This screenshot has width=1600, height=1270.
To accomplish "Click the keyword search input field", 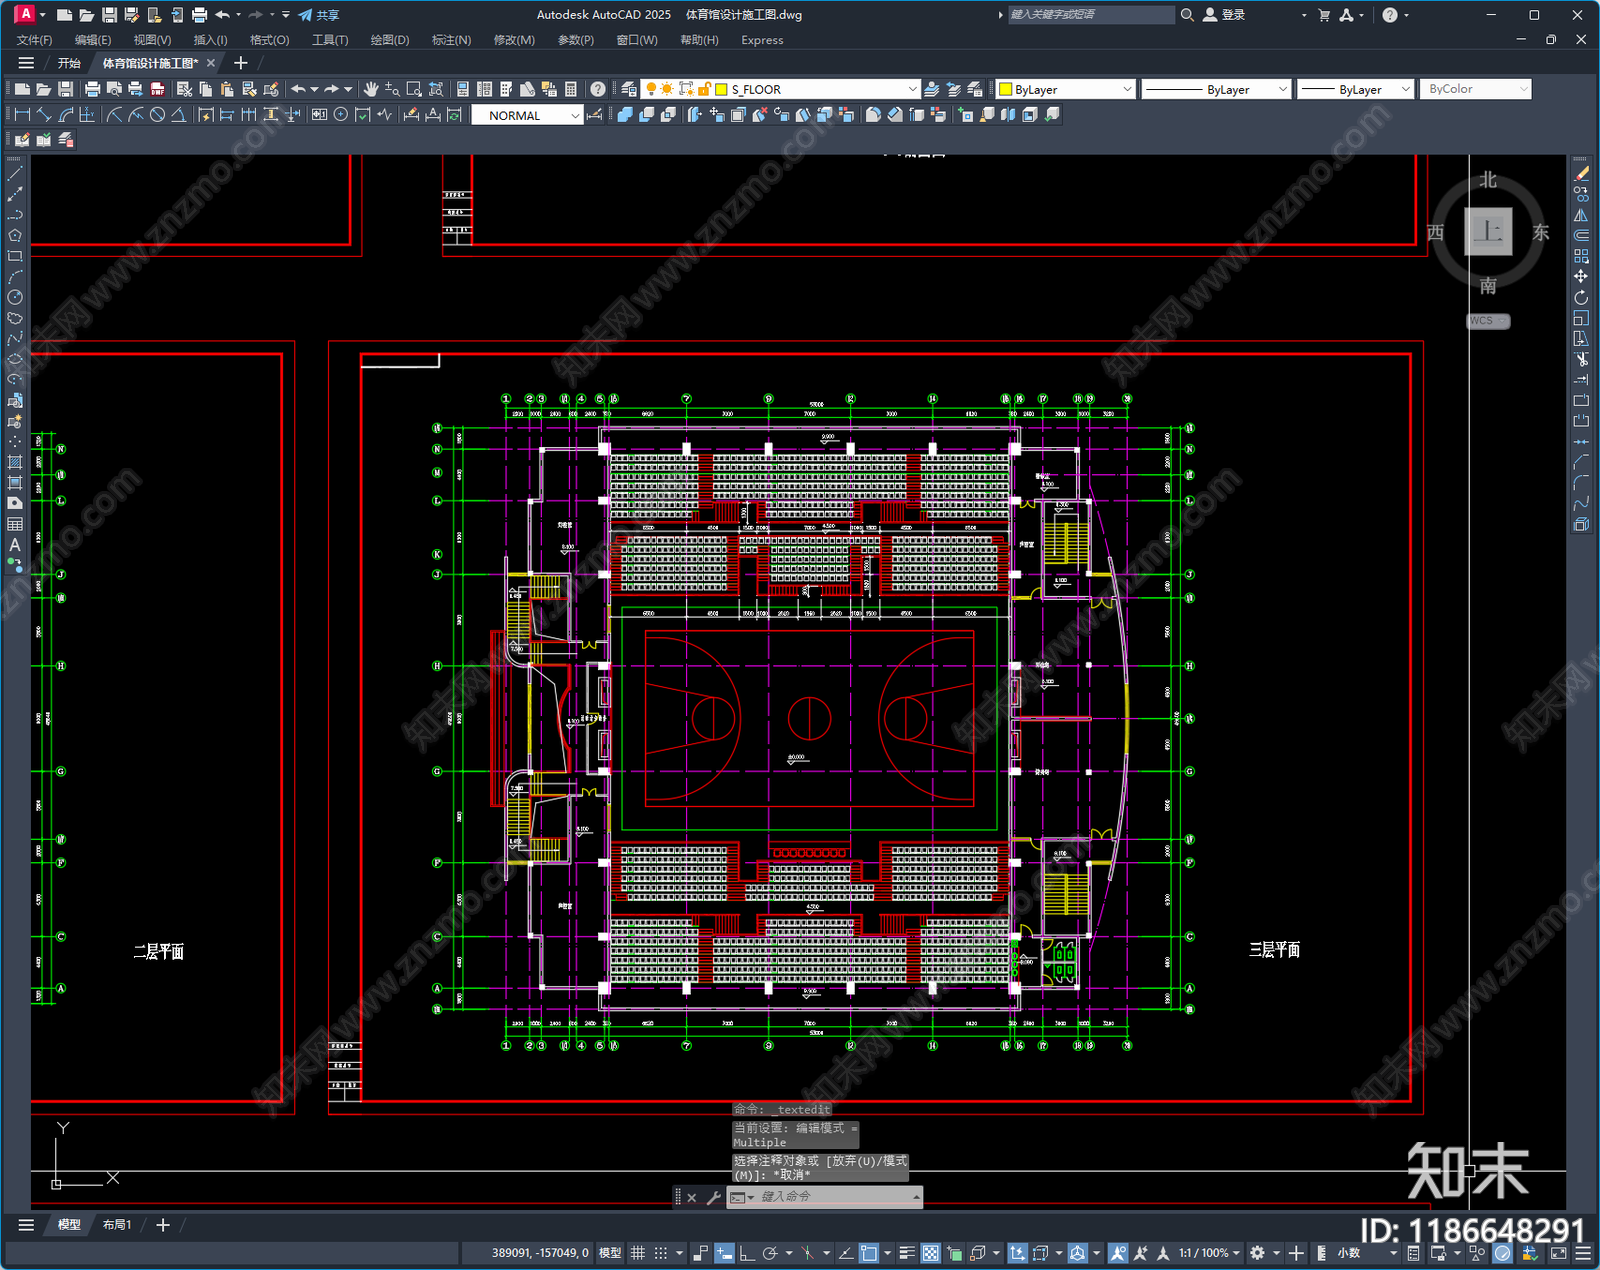I will [1091, 15].
